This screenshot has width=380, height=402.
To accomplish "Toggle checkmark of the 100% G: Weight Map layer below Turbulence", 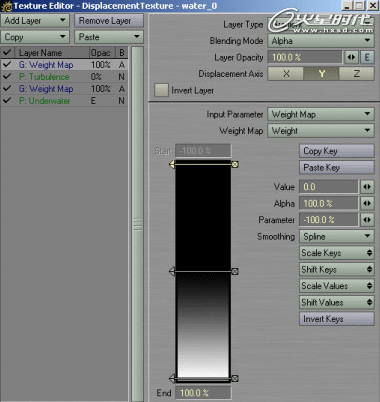I will (x=7, y=88).
